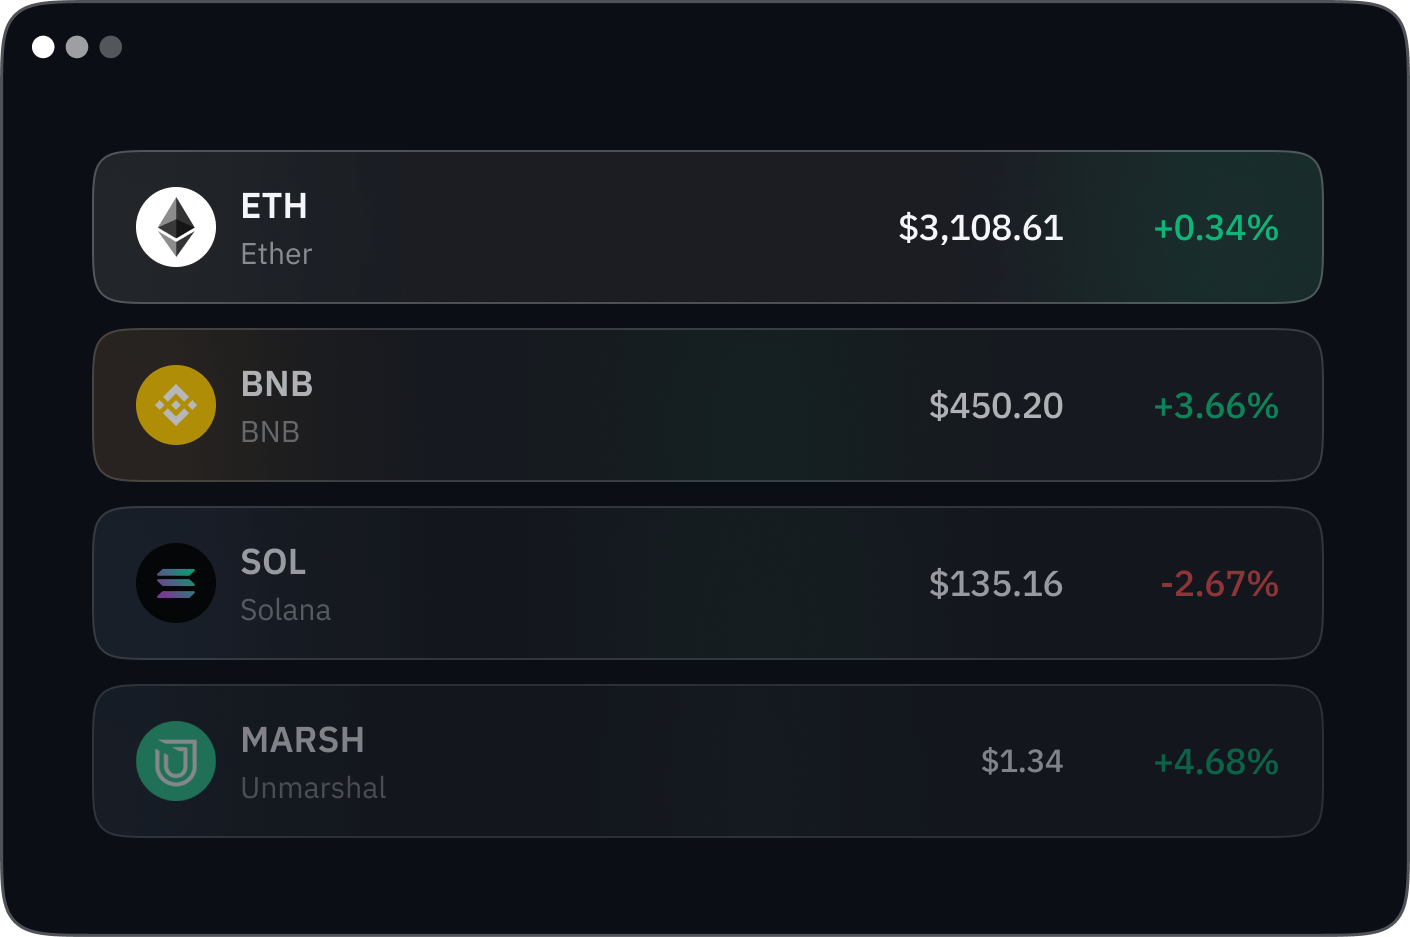Click the +4.68% change for MARSH

coord(1215,762)
